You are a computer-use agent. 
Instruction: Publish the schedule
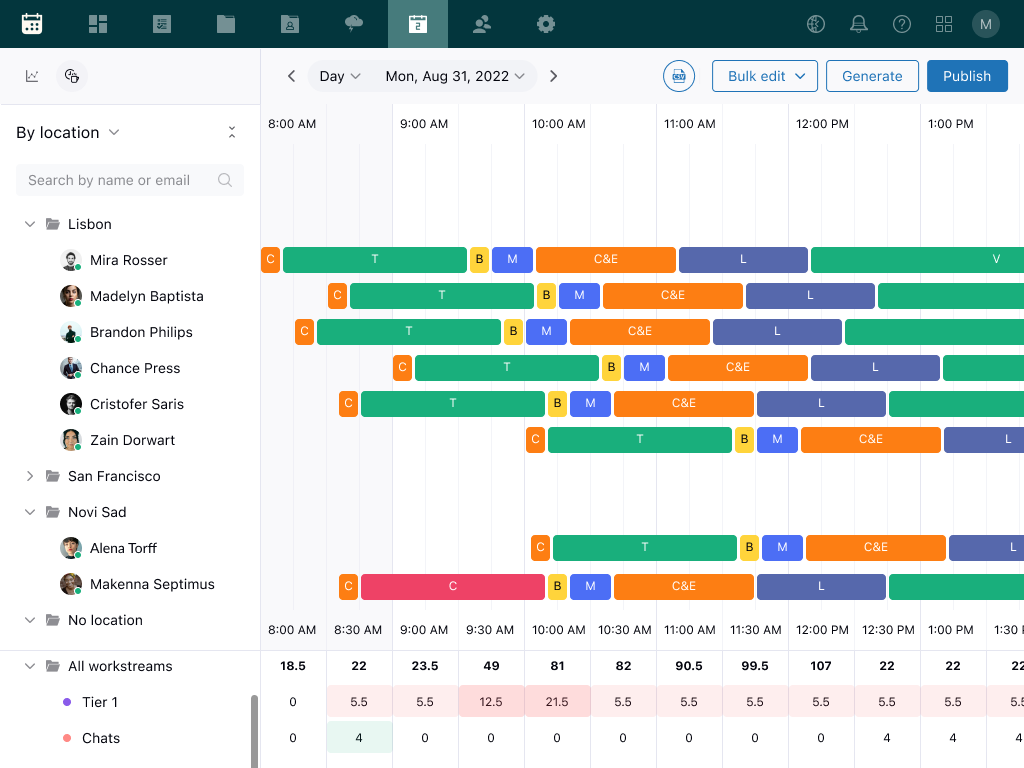(967, 75)
